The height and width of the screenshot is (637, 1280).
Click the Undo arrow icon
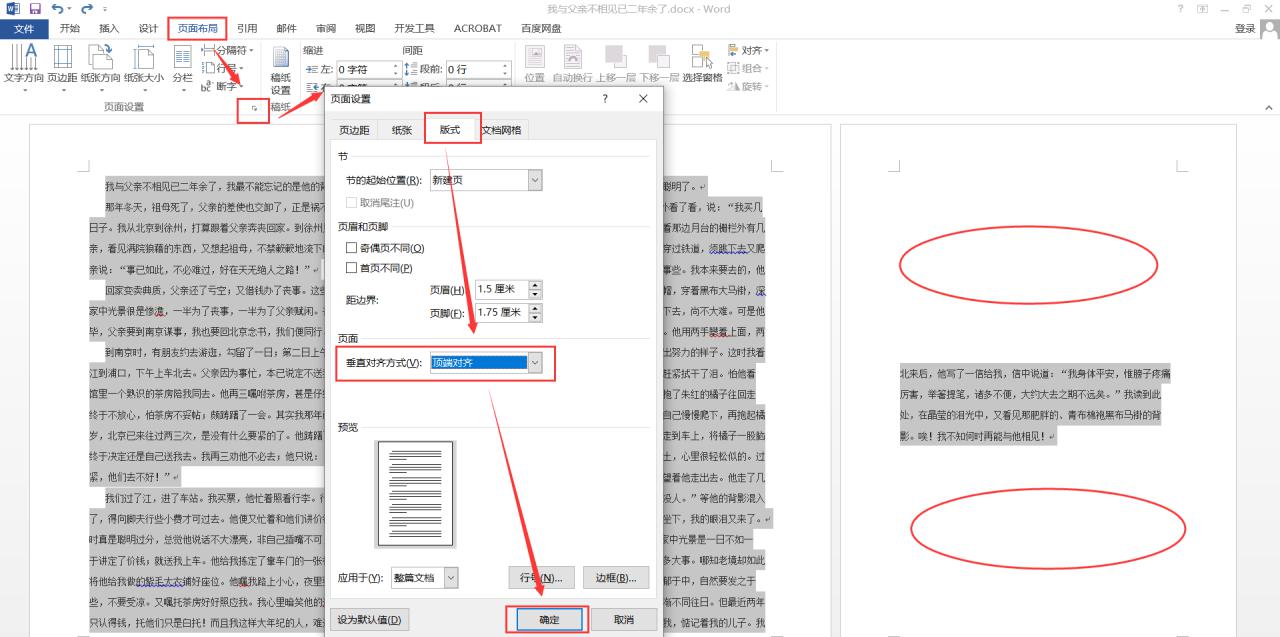coord(58,8)
